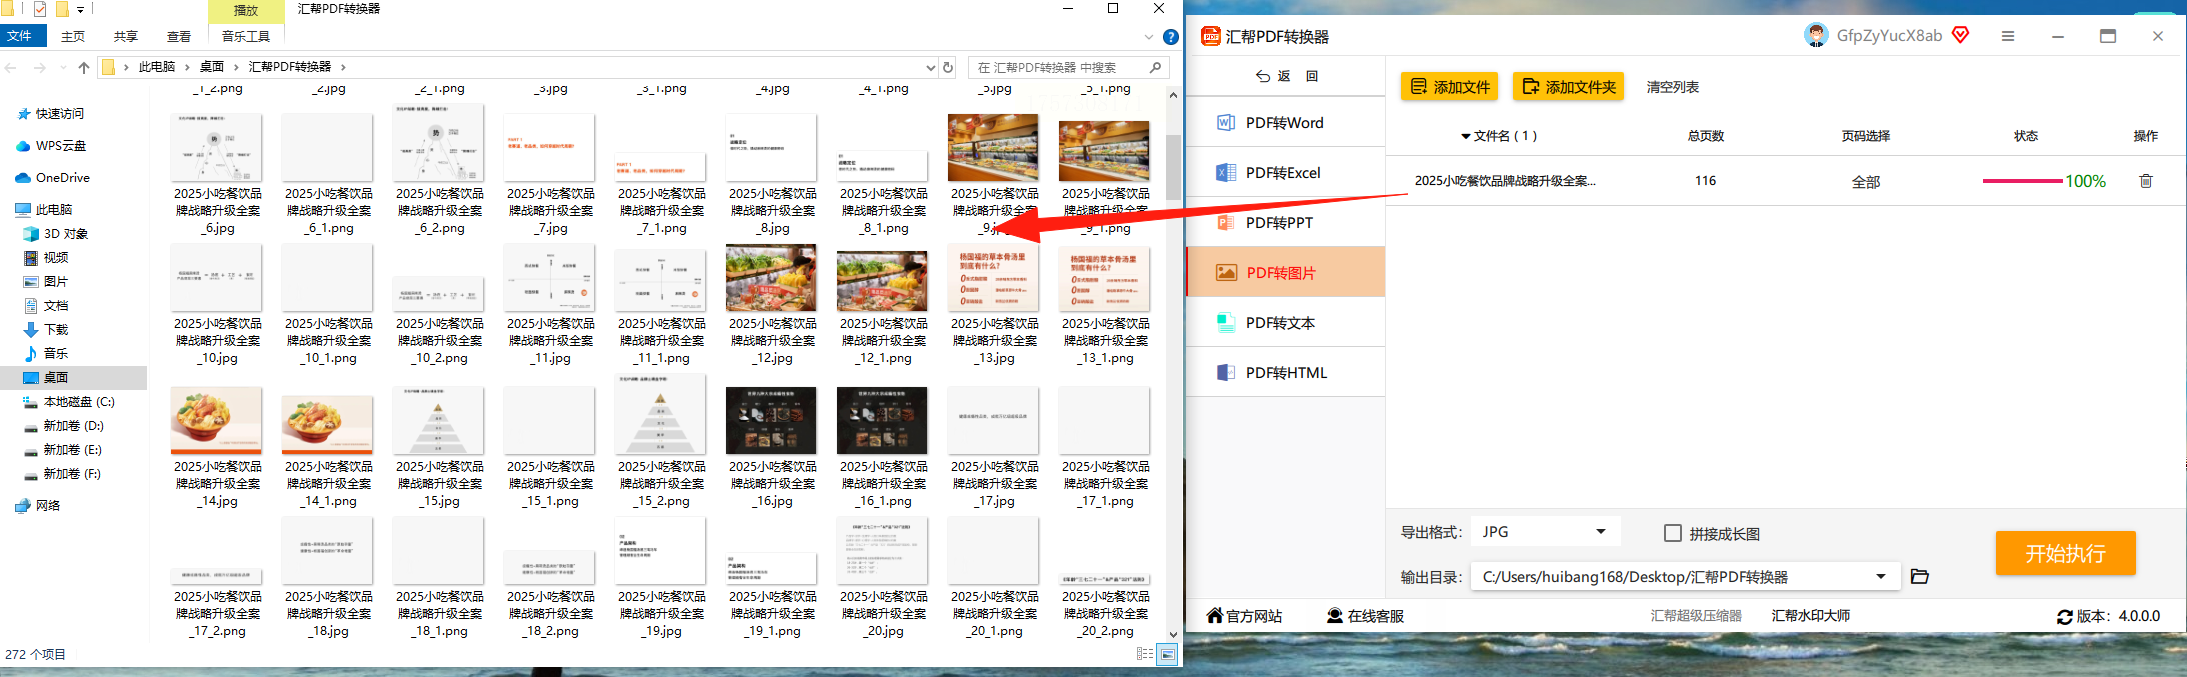The image size is (2187, 677).
Task: Select the PDF转Word menu item
Action: 1285,122
